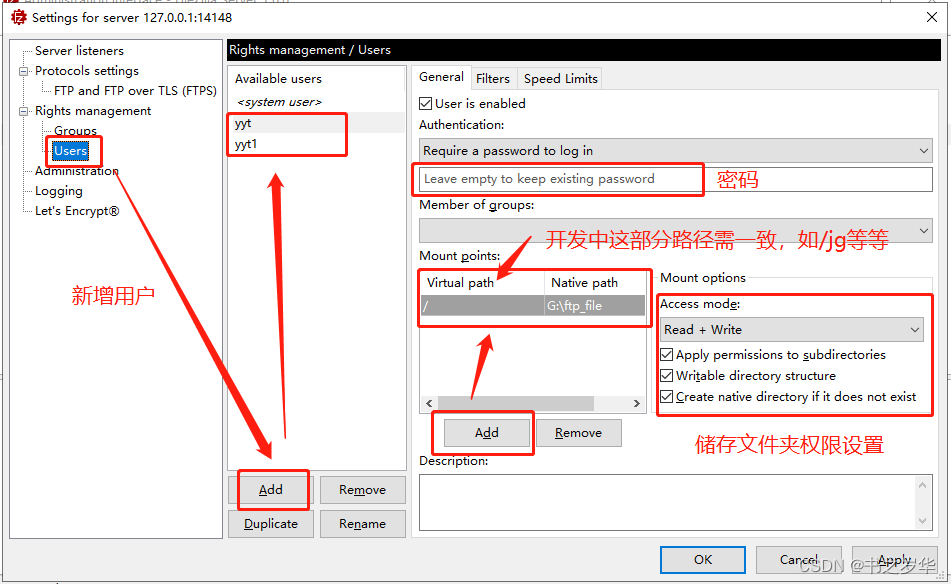Click the Duplicate user button

[x=271, y=524]
